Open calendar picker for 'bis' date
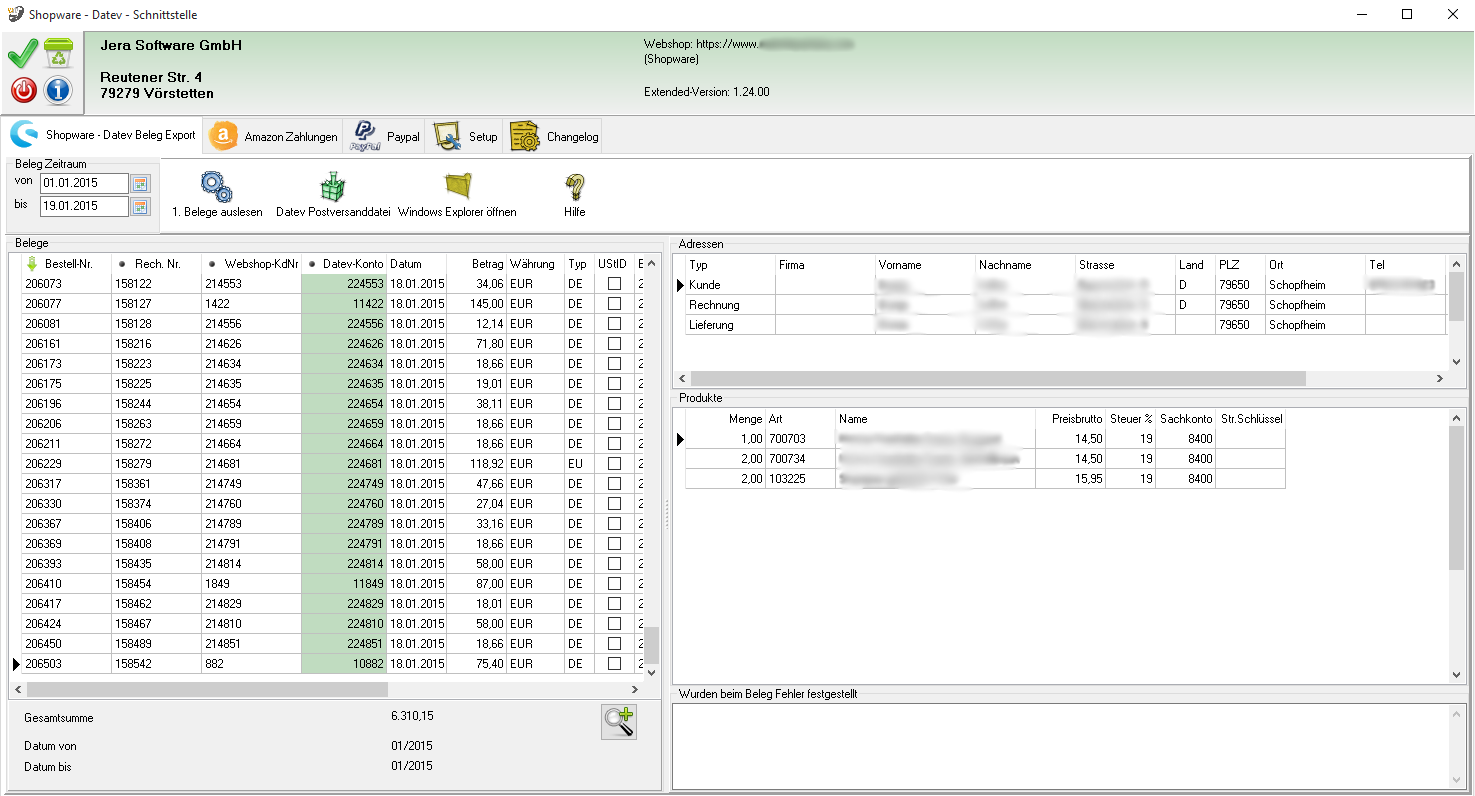 click(140, 206)
